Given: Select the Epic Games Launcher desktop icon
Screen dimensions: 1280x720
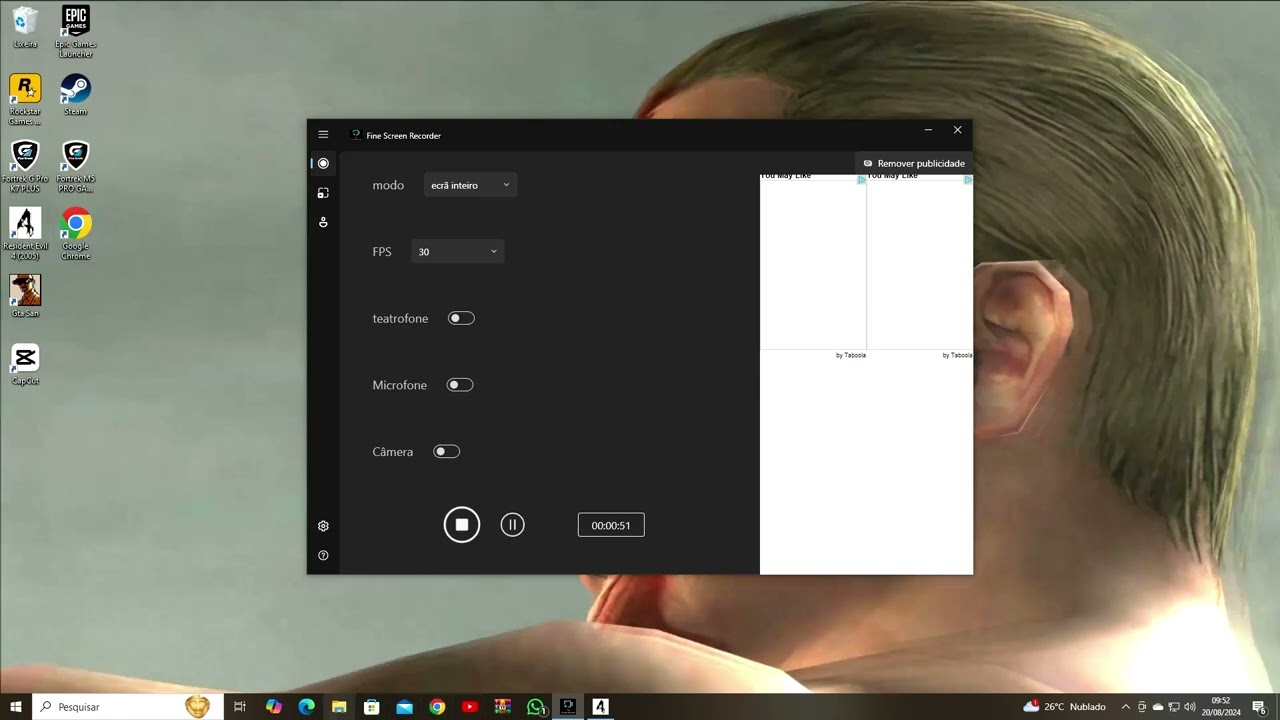Looking at the screenshot, I should [76, 32].
